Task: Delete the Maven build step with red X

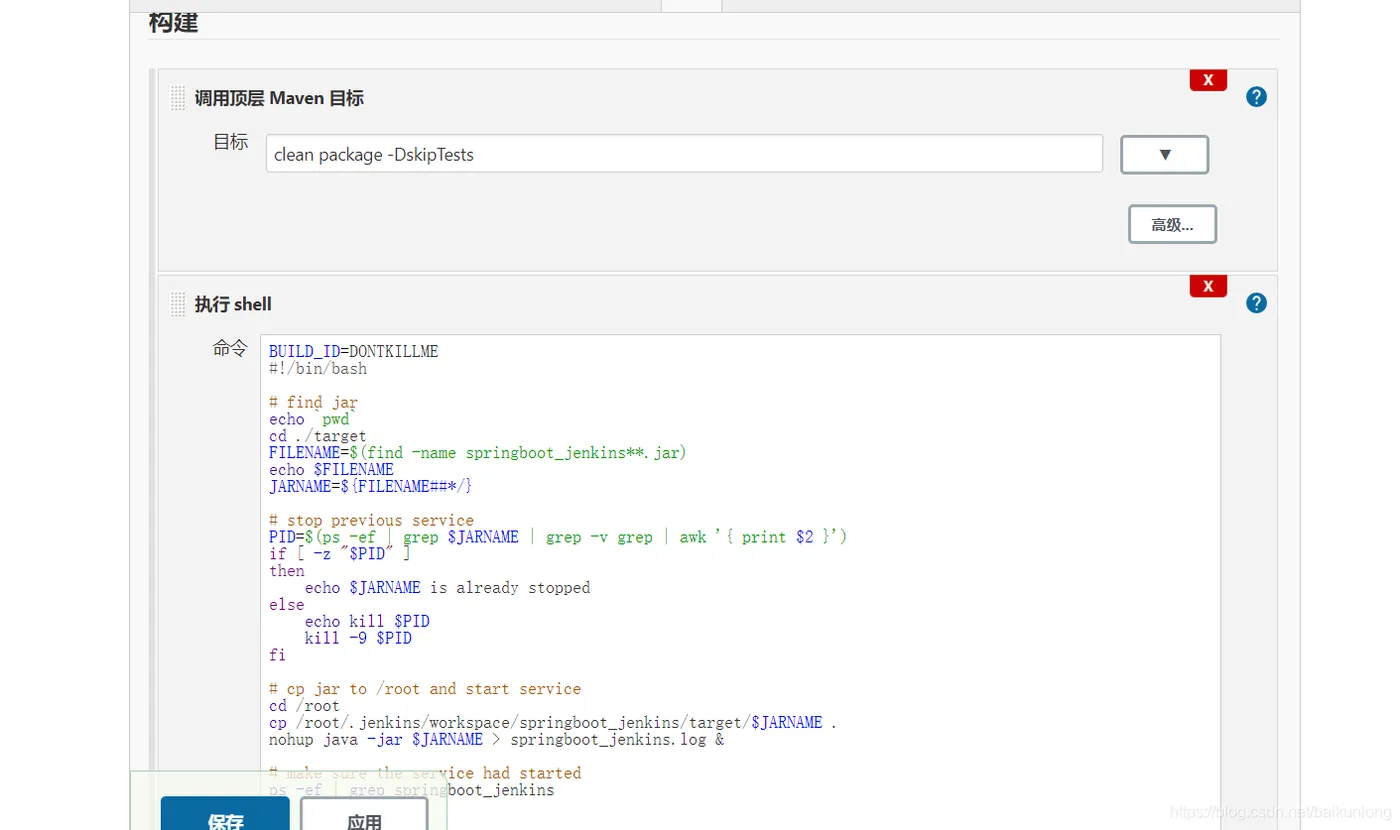Action: (x=1208, y=80)
